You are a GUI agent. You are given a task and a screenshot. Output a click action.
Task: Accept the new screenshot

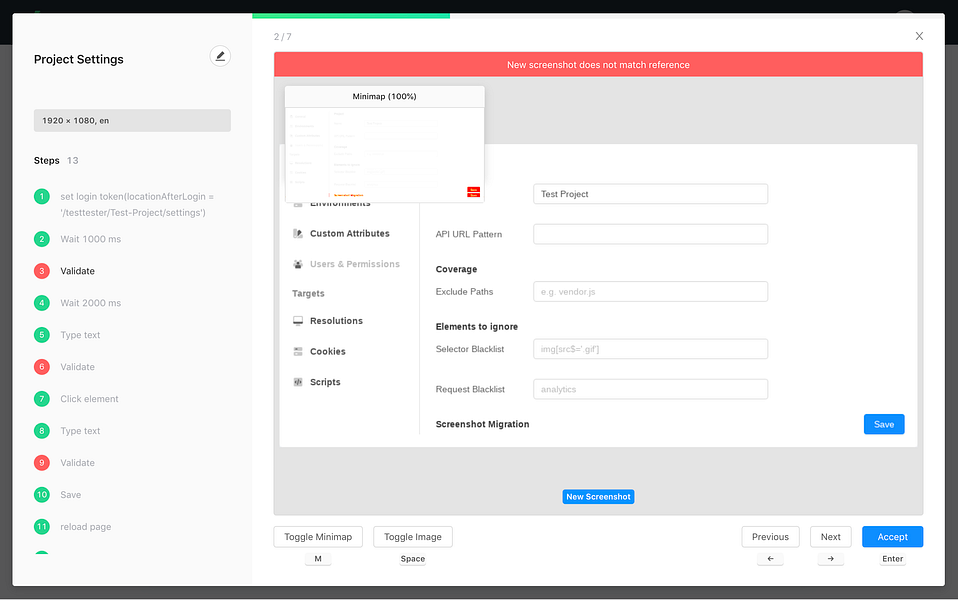893,537
